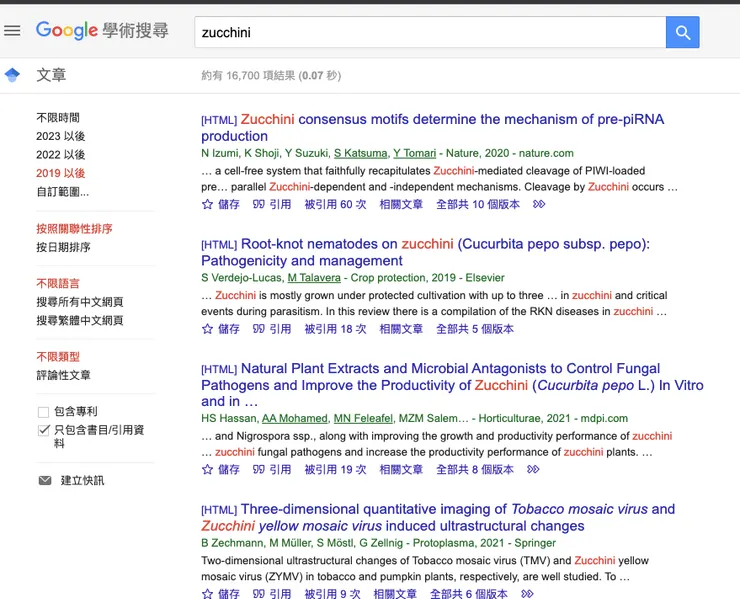Click 被引用 19 次 cited-by link
The image size is (740, 599).
[336, 470]
